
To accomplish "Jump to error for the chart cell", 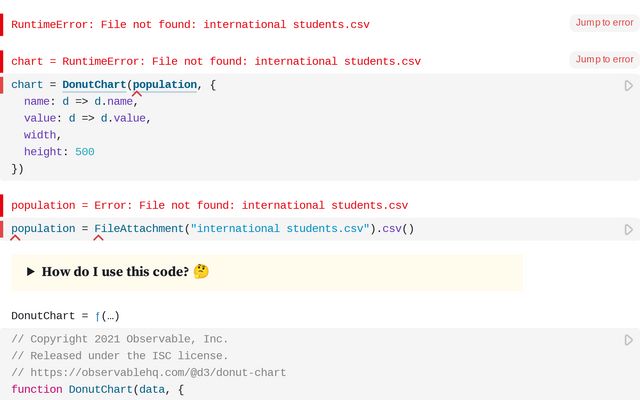I will 604,60.
